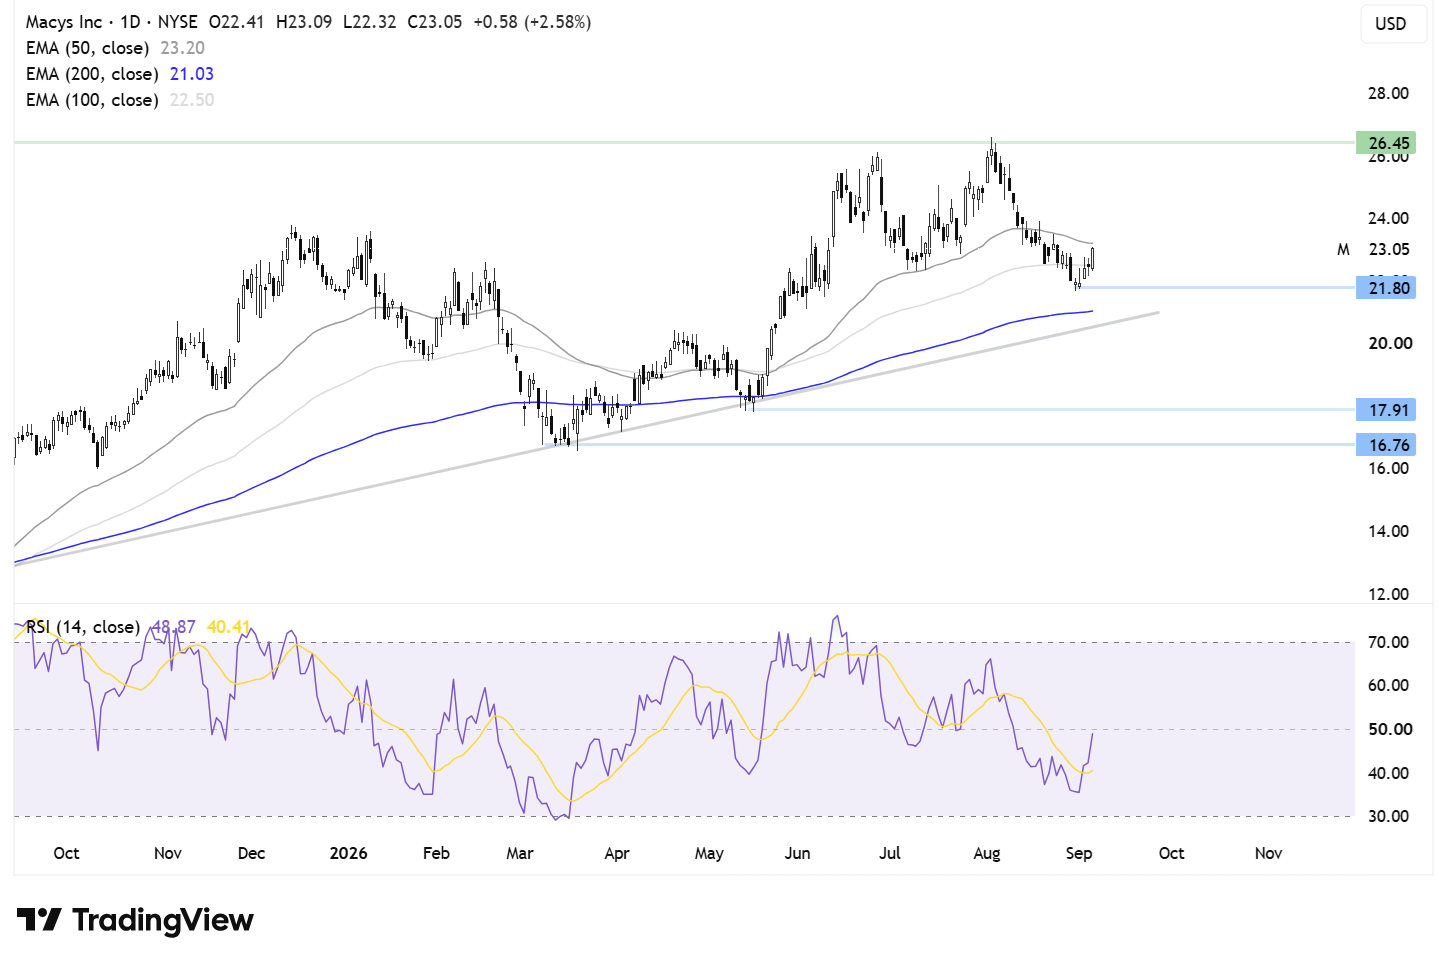The width and height of the screenshot is (1448, 965).
Task: Click the Apr label on time axis
Action: click(617, 854)
